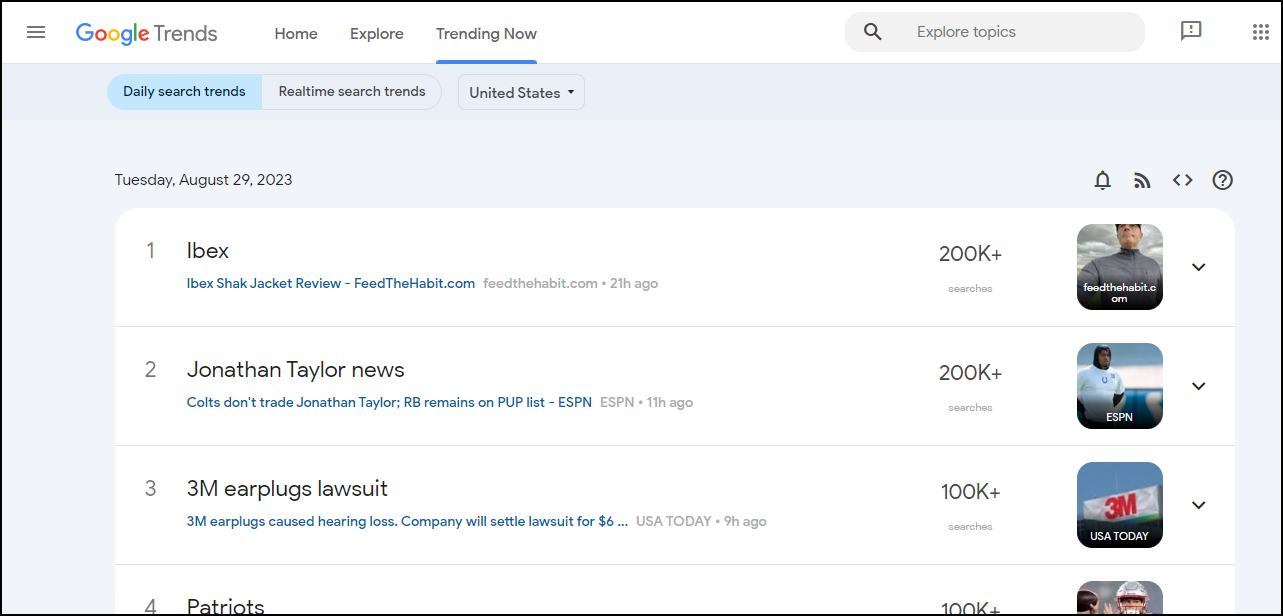Open the feedthehabit.com thumbnail
This screenshot has height=616, width=1283.
(x=1120, y=267)
